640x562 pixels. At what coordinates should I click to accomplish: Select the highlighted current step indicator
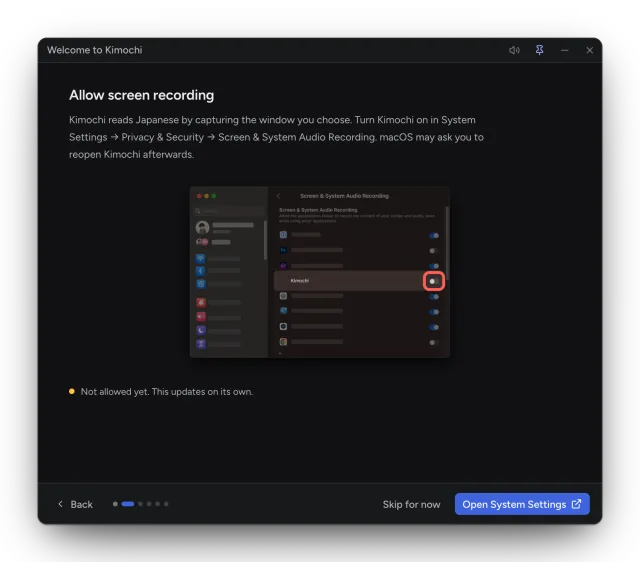(128, 504)
